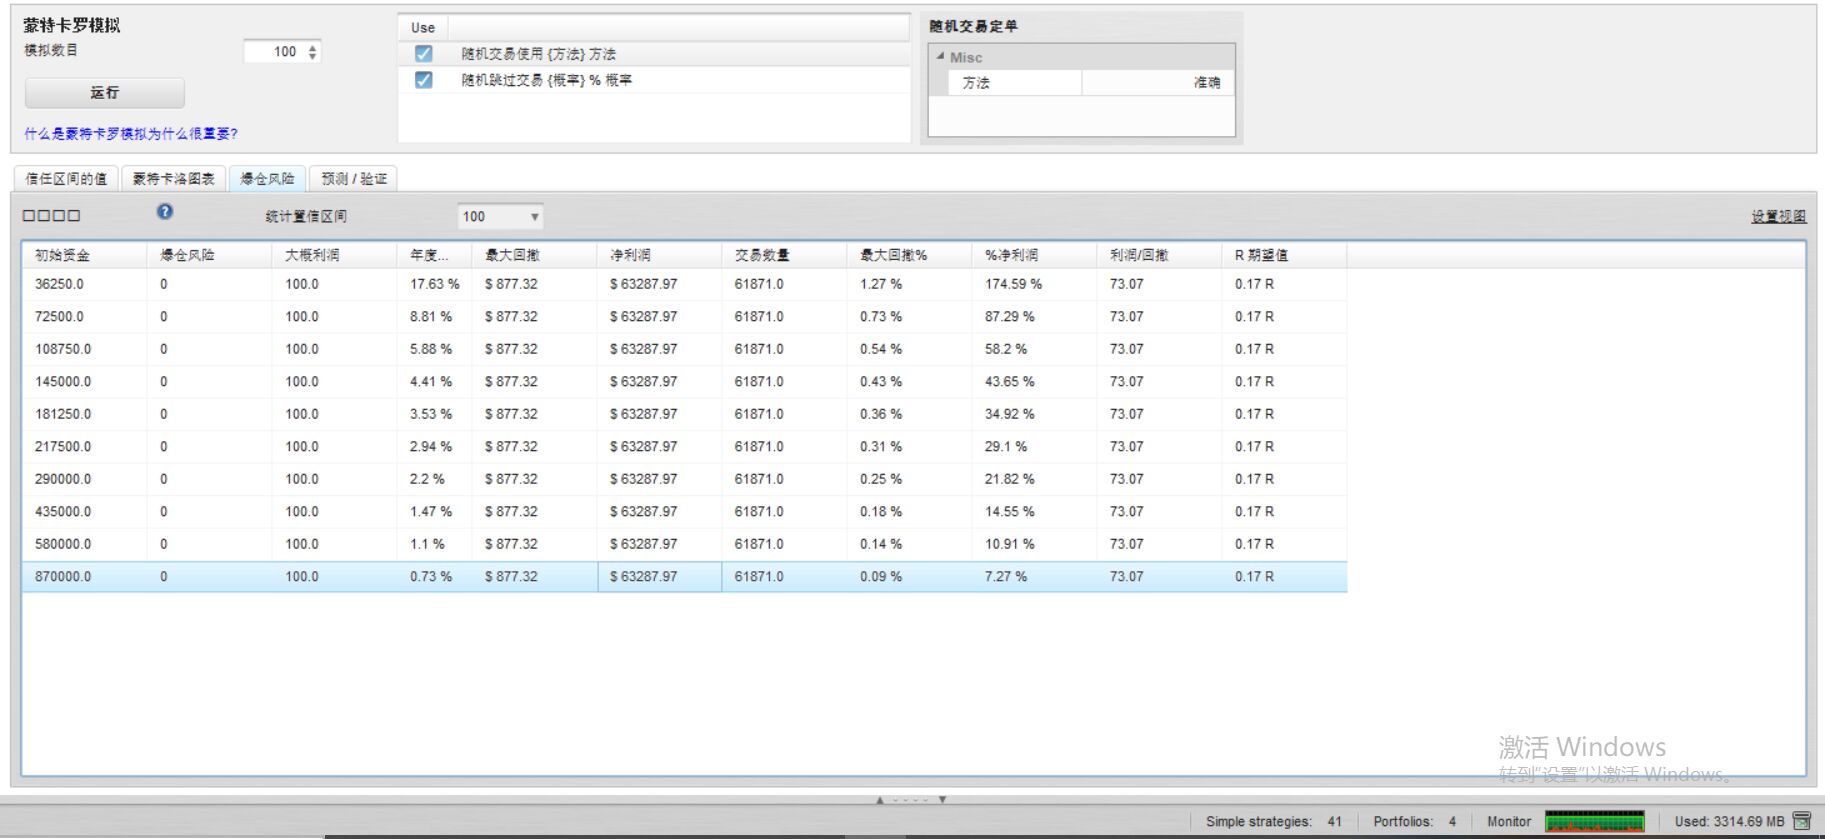Click the 利润/回撤 column header
This screenshot has width=1825, height=839.
(x=1159, y=255)
